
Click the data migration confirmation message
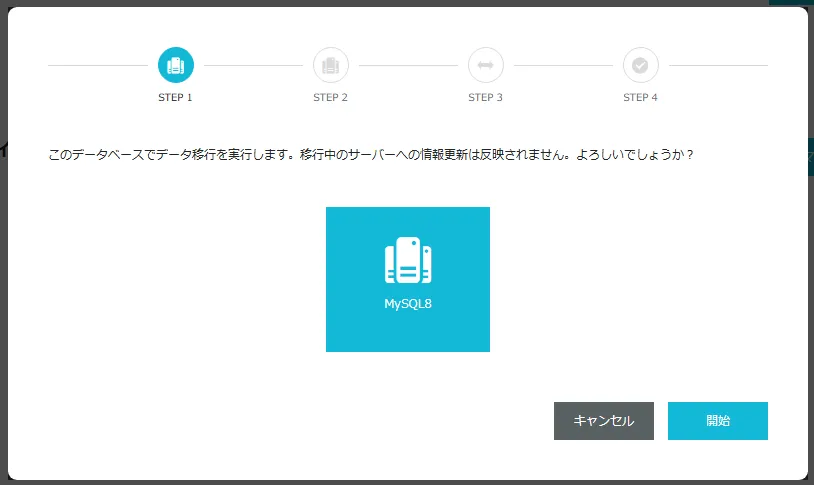pos(371,156)
